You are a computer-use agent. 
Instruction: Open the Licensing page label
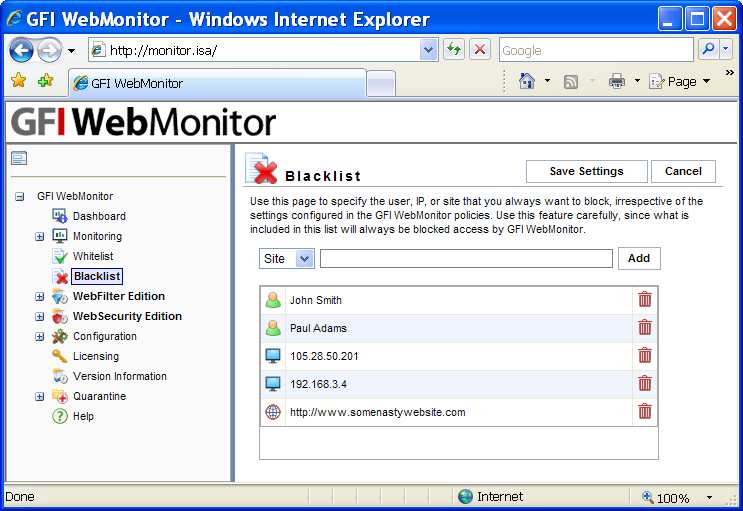pos(96,356)
